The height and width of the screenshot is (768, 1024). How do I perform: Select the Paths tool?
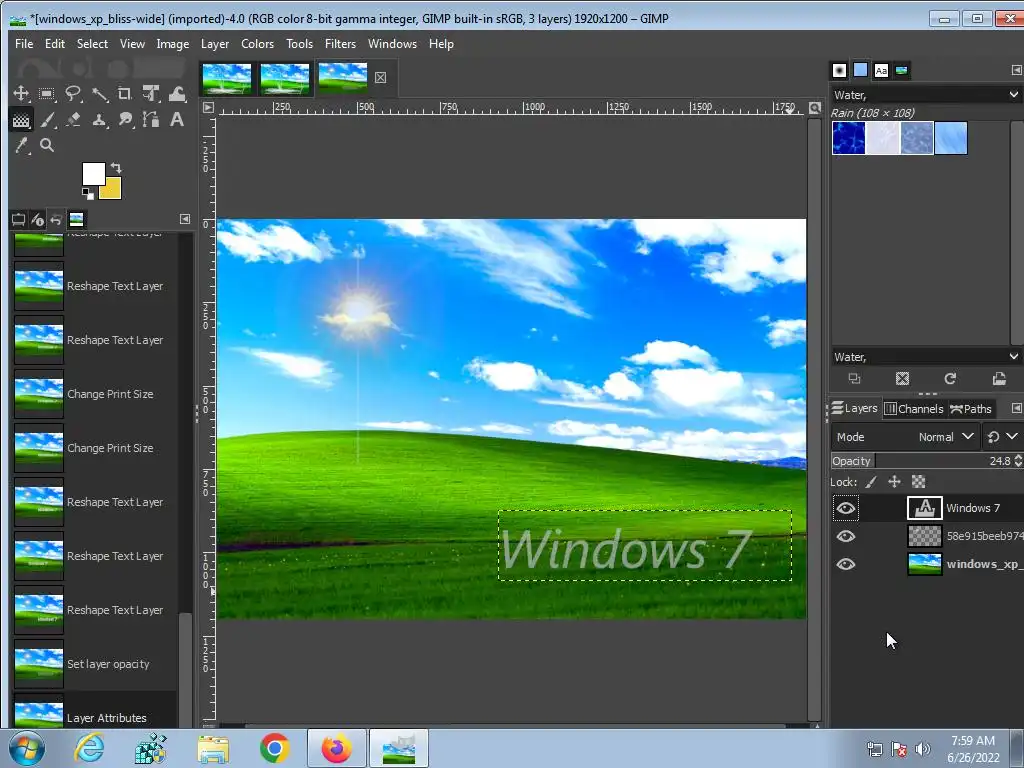coord(151,120)
